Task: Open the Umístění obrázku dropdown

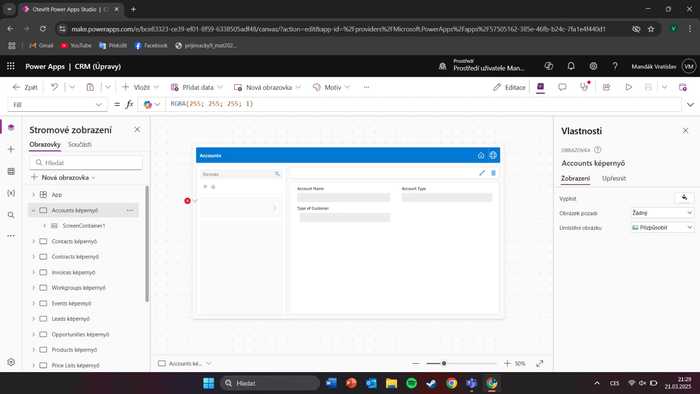Action: [662, 228]
